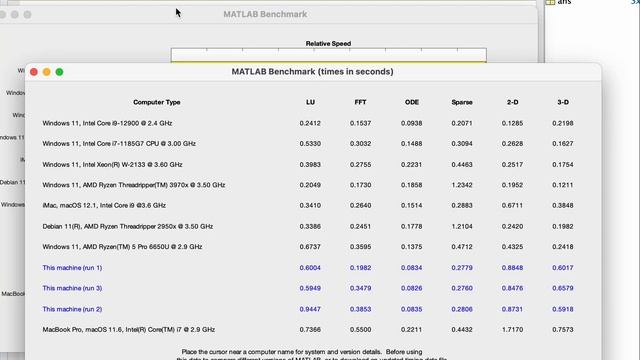Click 2-D value 0.2628 for i7-1185G7
Image resolution: width=640 pixels, height=360 pixels.
tap(512, 144)
